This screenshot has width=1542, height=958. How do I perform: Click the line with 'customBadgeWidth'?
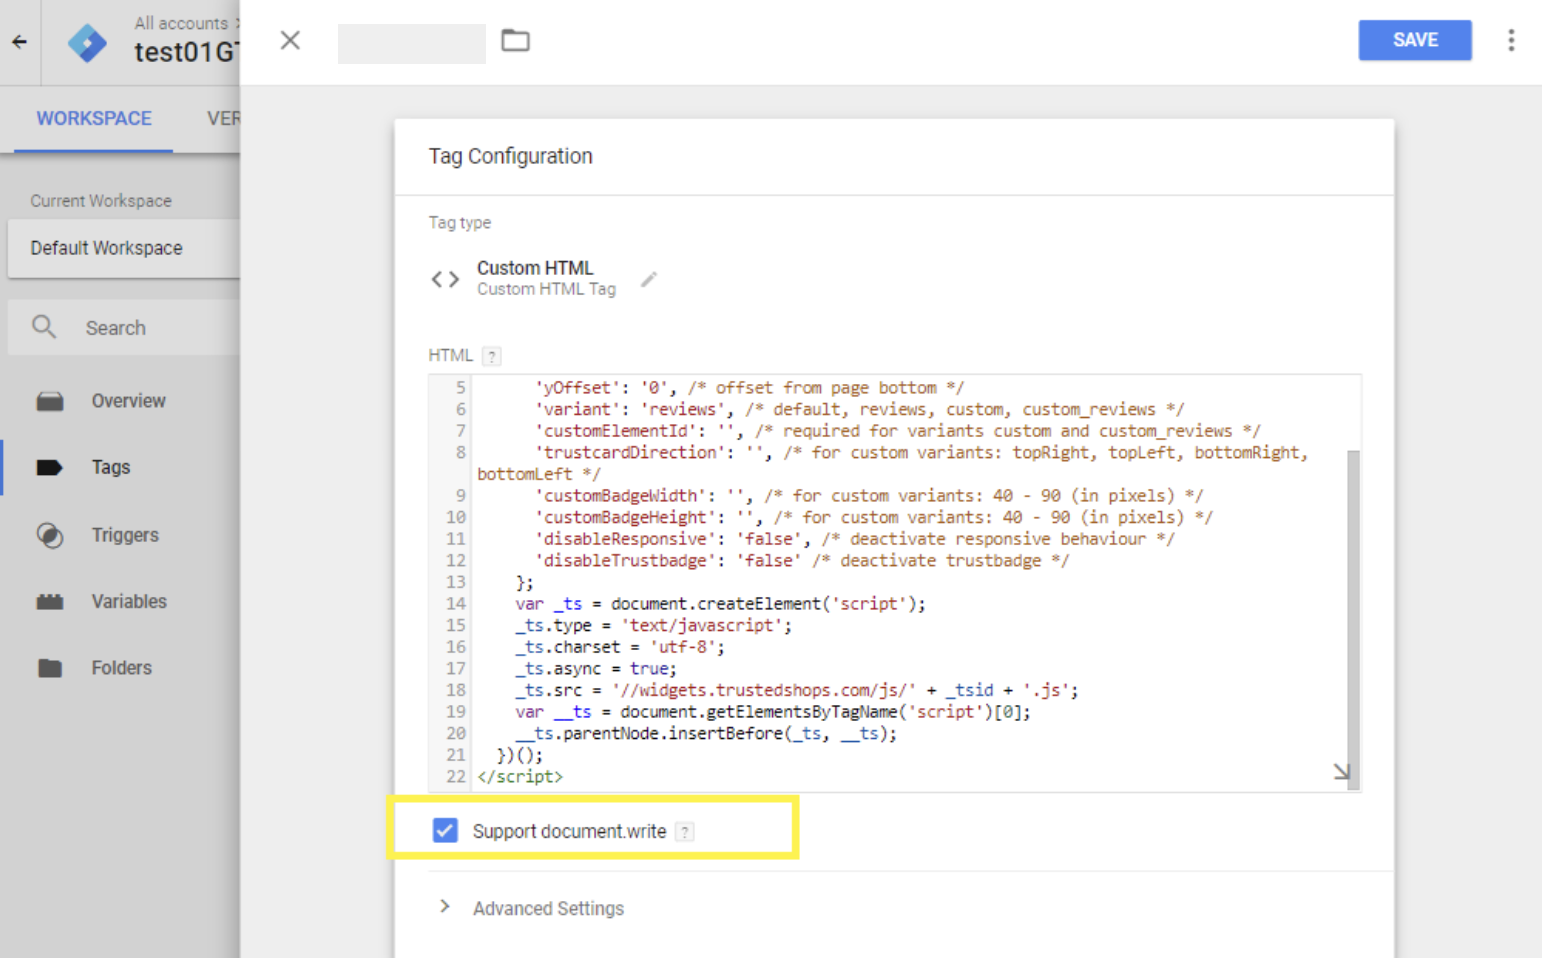869,495
